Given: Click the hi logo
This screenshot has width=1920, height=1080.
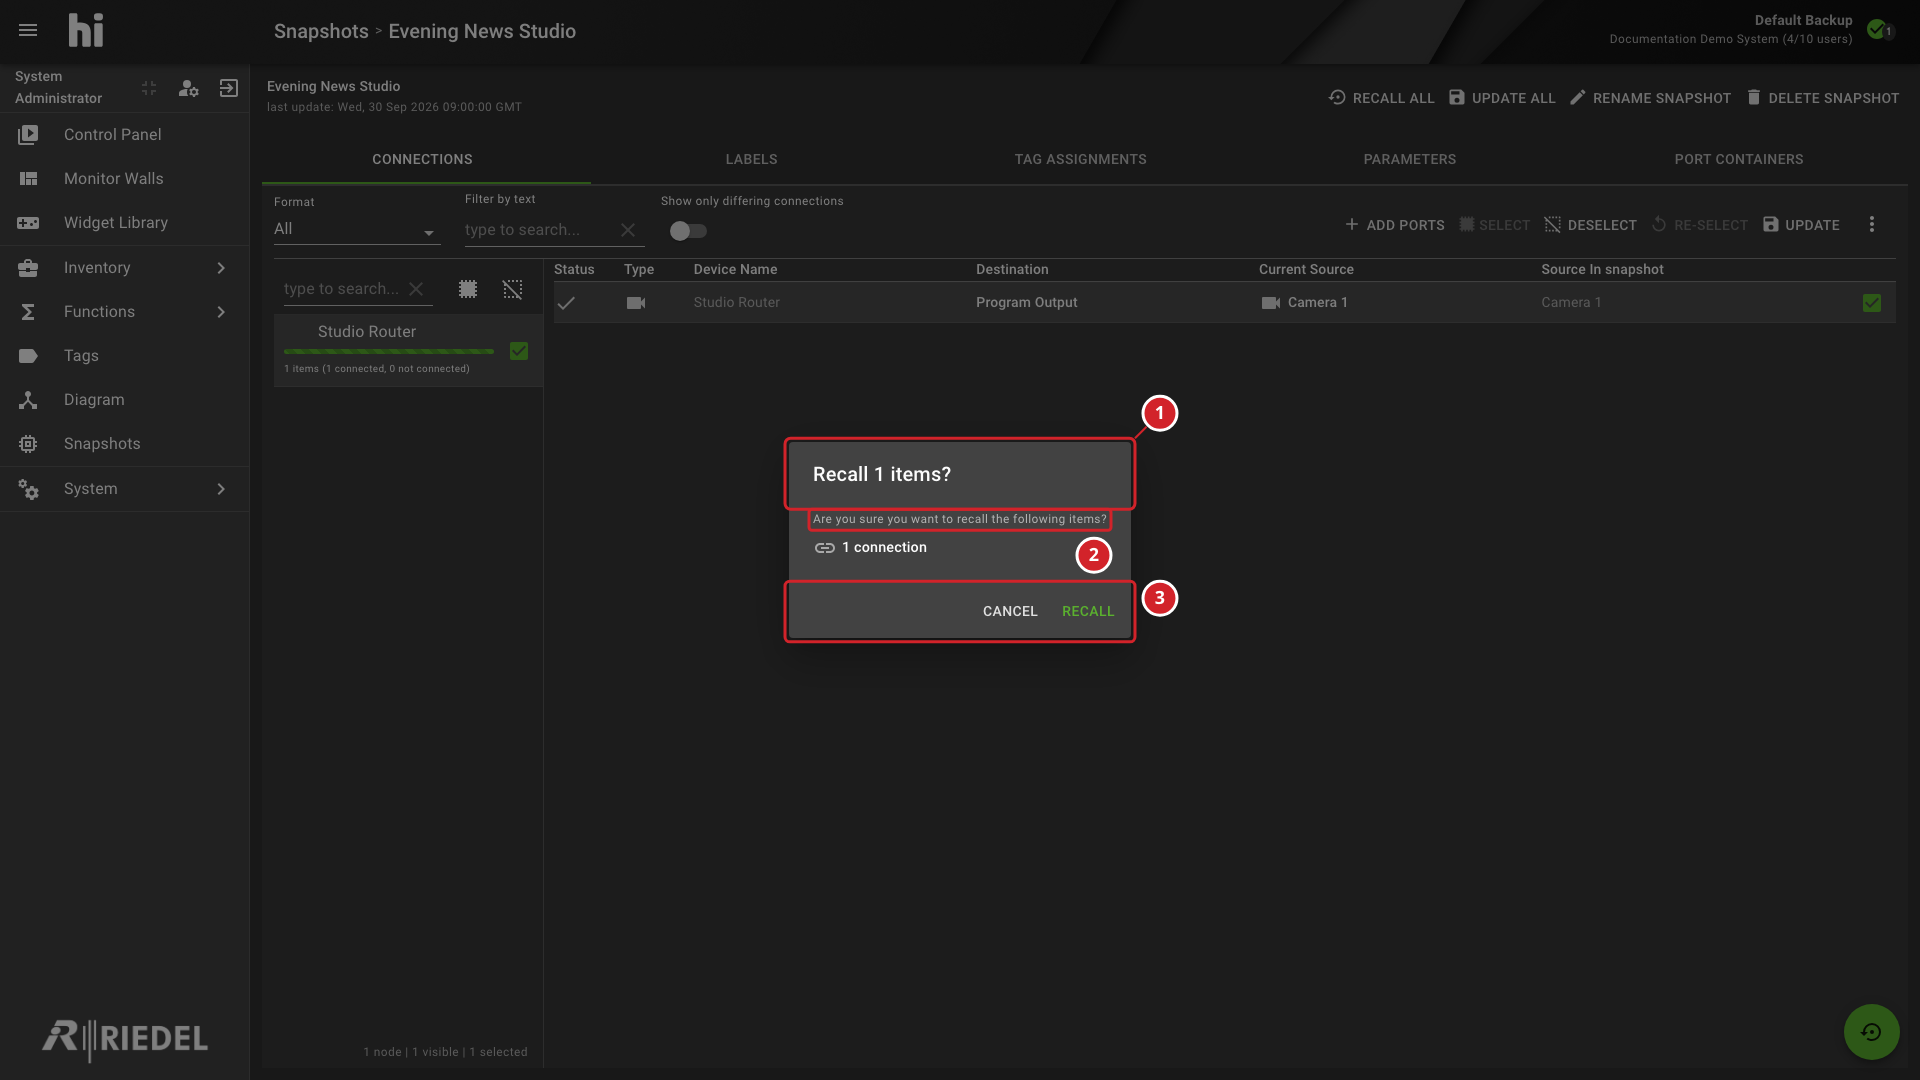Looking at the screenshot, I should coord(86,30).
